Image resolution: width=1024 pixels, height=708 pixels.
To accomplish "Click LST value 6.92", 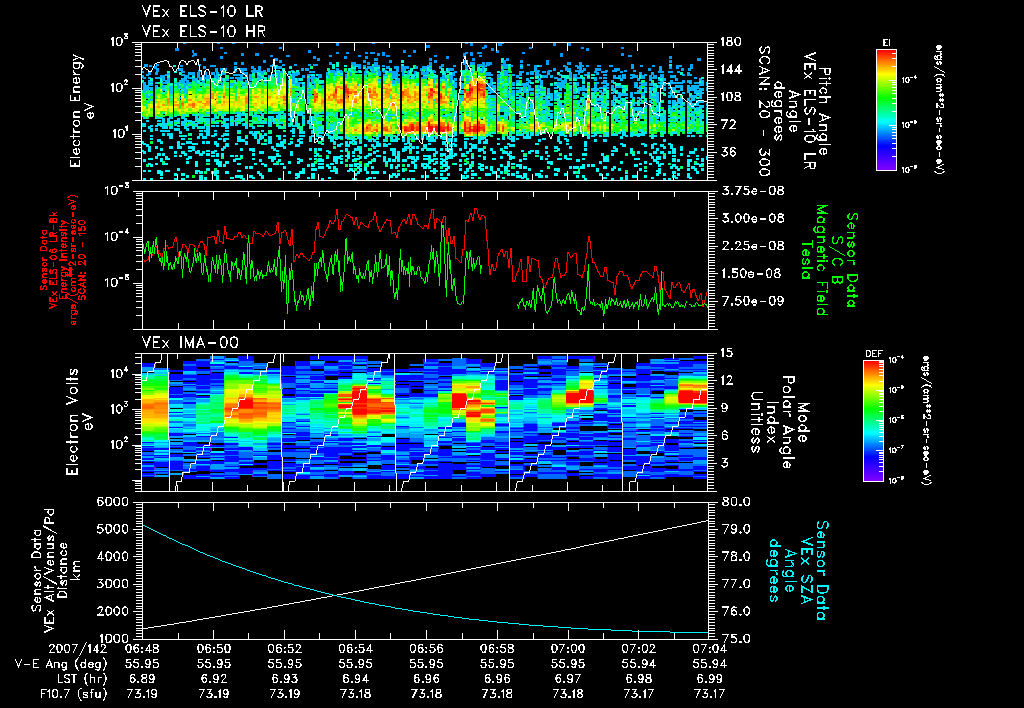I will (x=214, y=679).
